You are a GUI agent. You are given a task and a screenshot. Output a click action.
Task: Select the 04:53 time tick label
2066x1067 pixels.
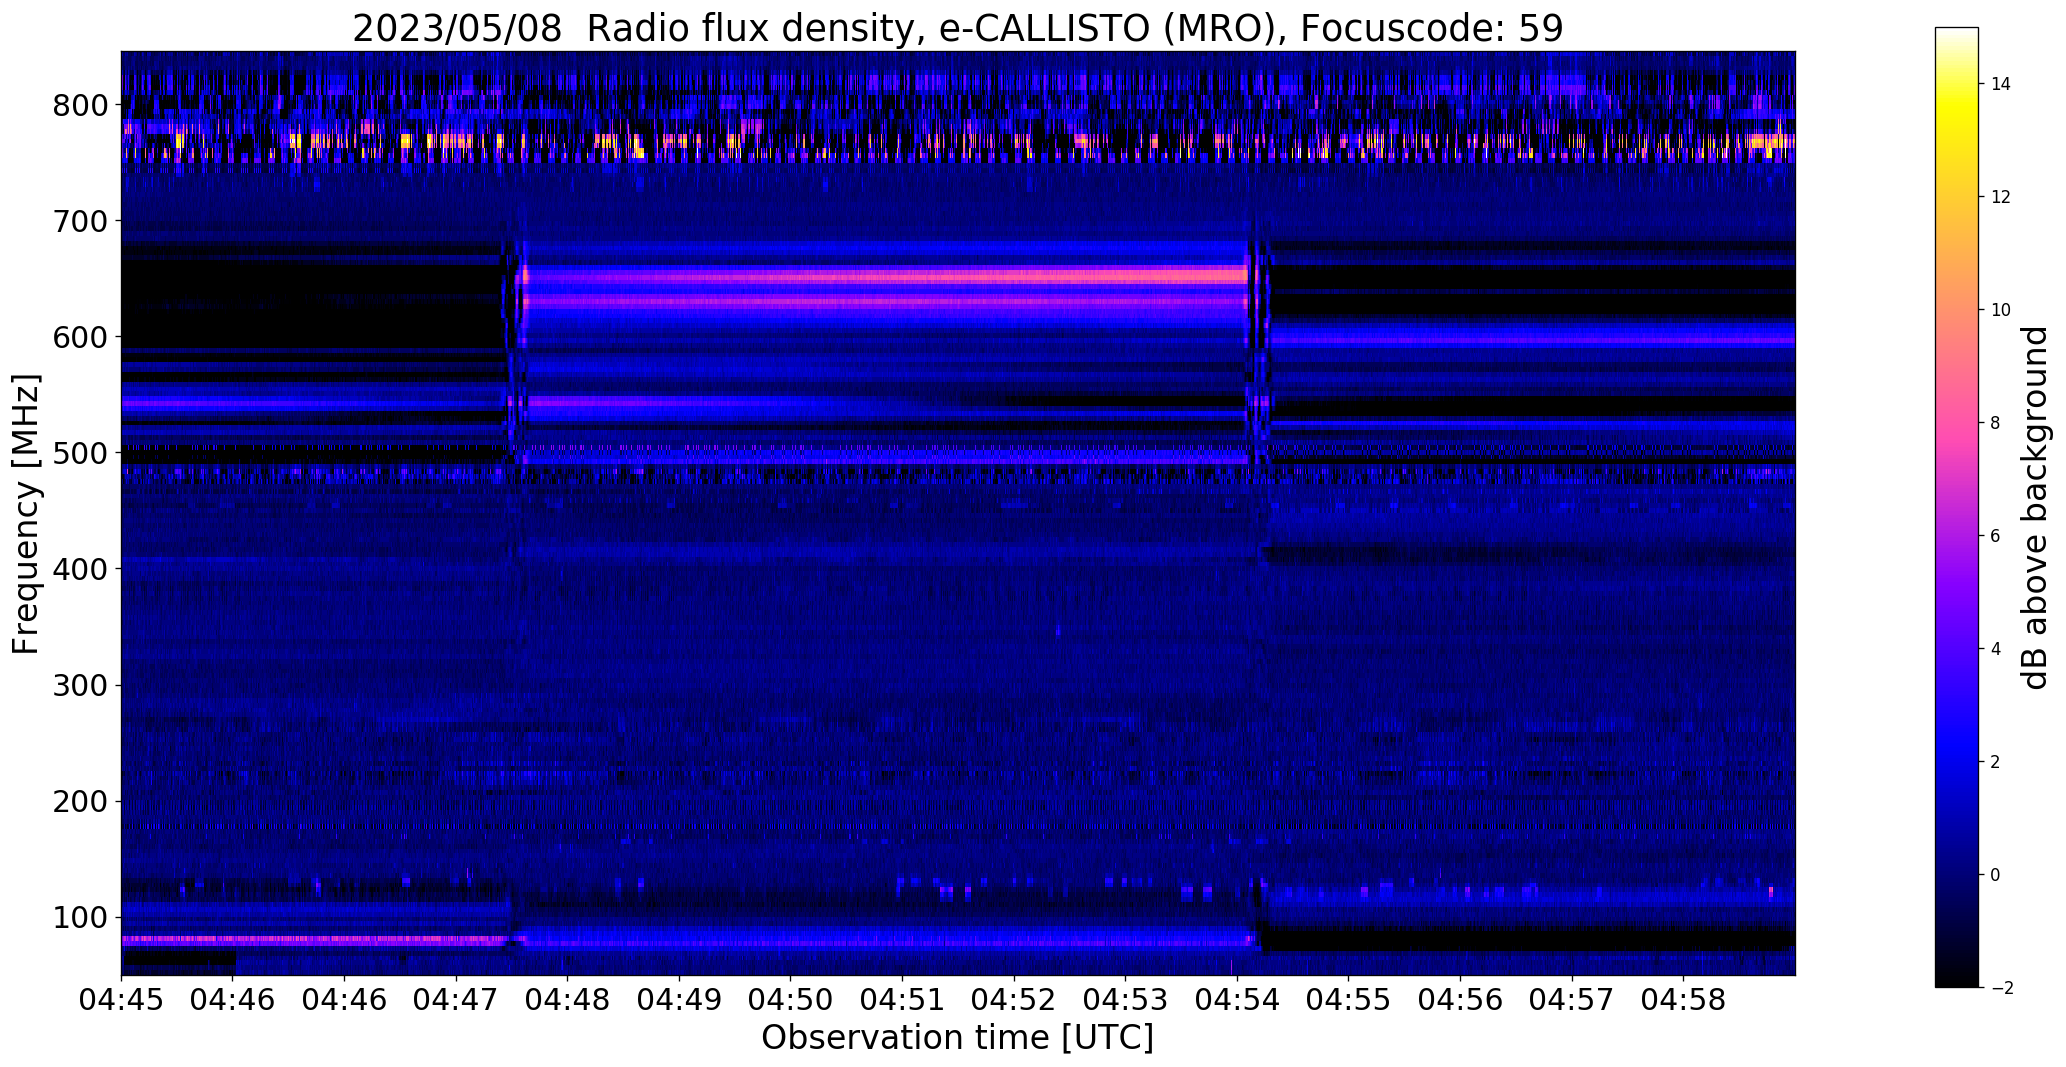(1126, 1000)
